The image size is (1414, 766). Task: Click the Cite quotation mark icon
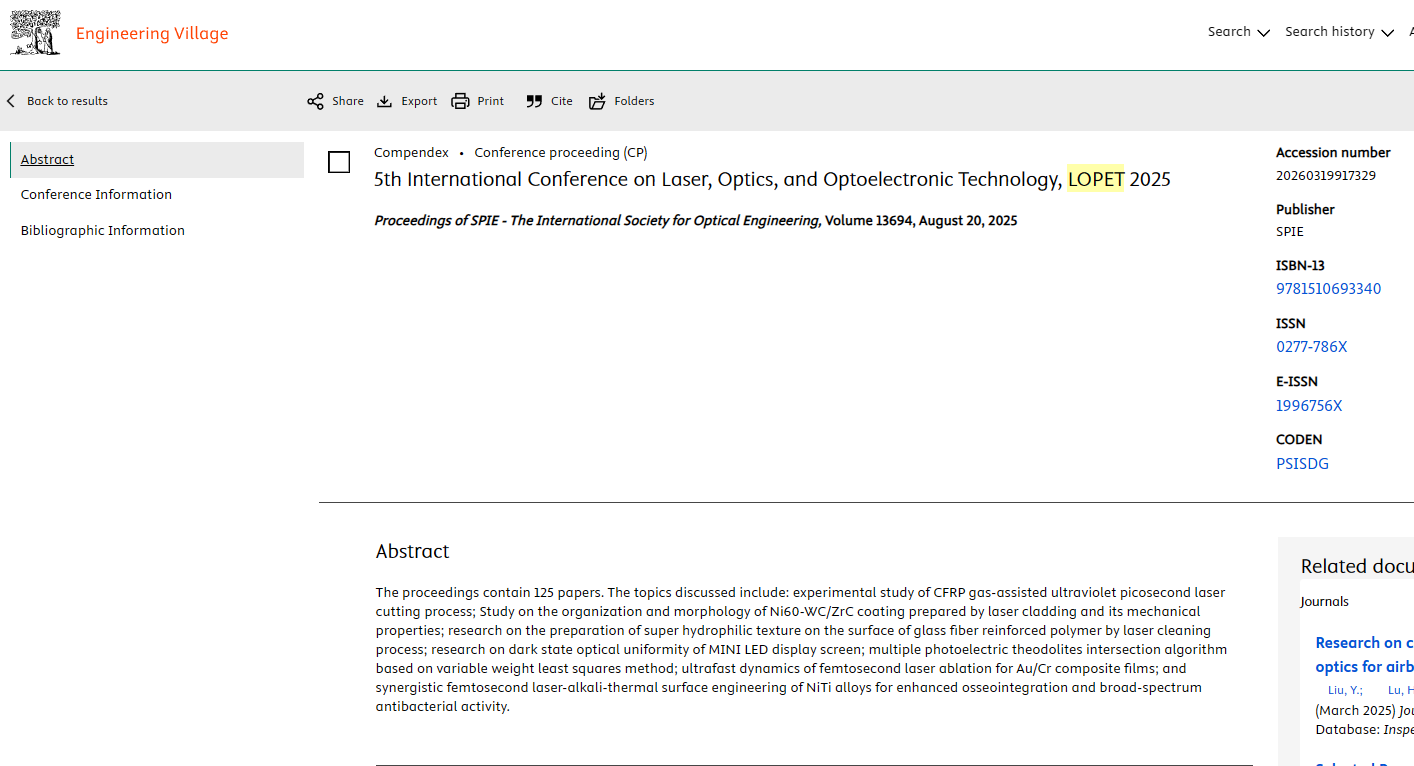tap(534, 101)
